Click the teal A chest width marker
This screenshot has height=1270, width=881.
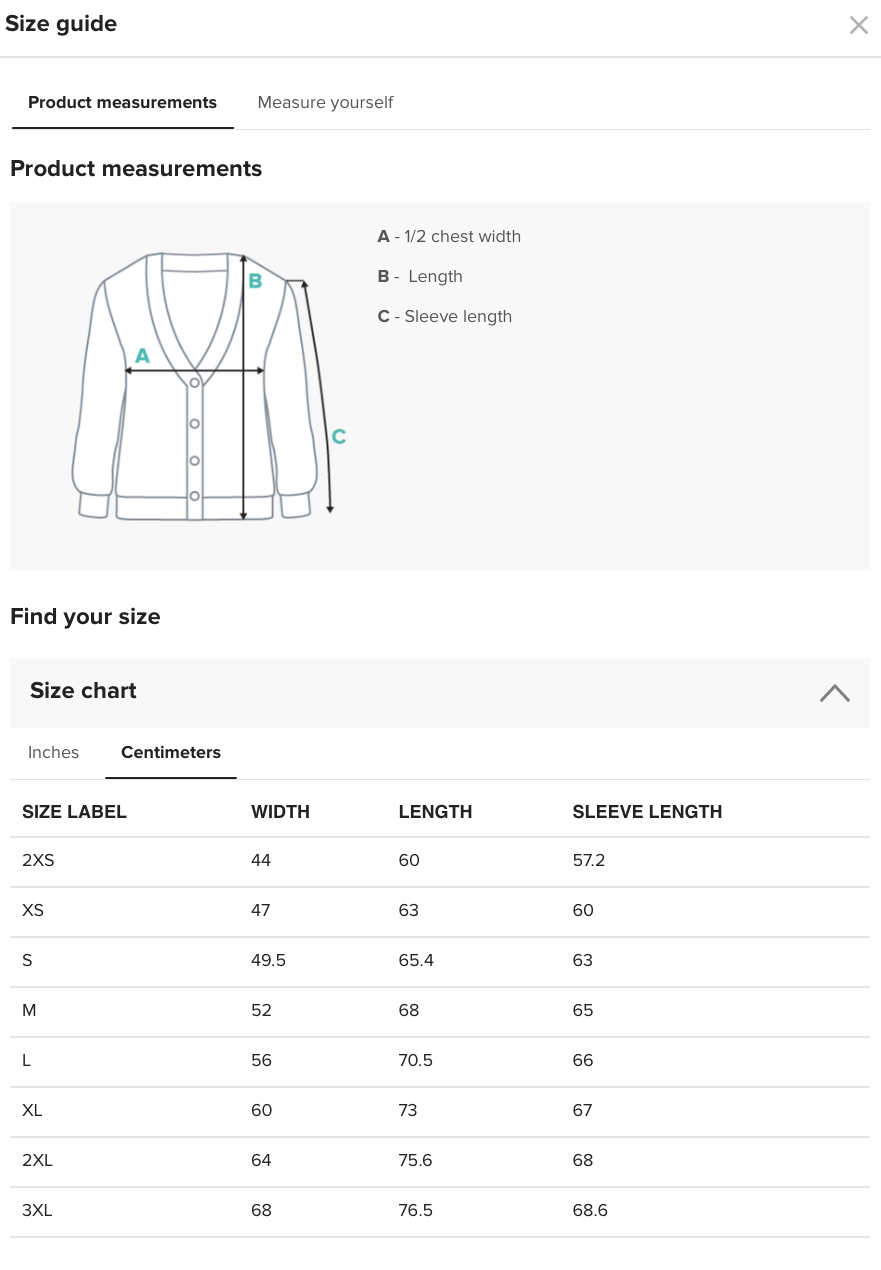click(x=142, y=355)
